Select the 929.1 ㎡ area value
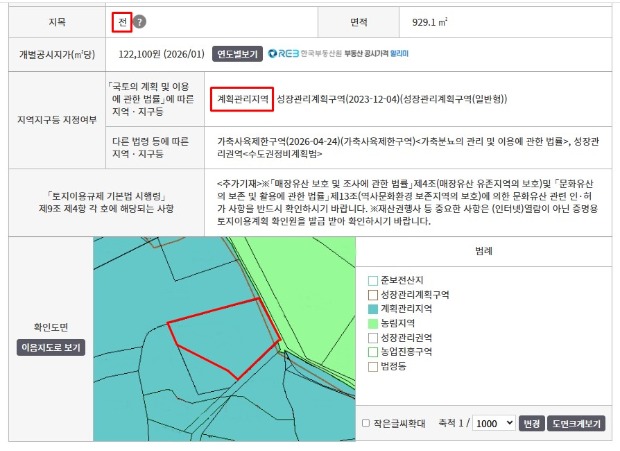620x451 pixels. click(429, 22)
